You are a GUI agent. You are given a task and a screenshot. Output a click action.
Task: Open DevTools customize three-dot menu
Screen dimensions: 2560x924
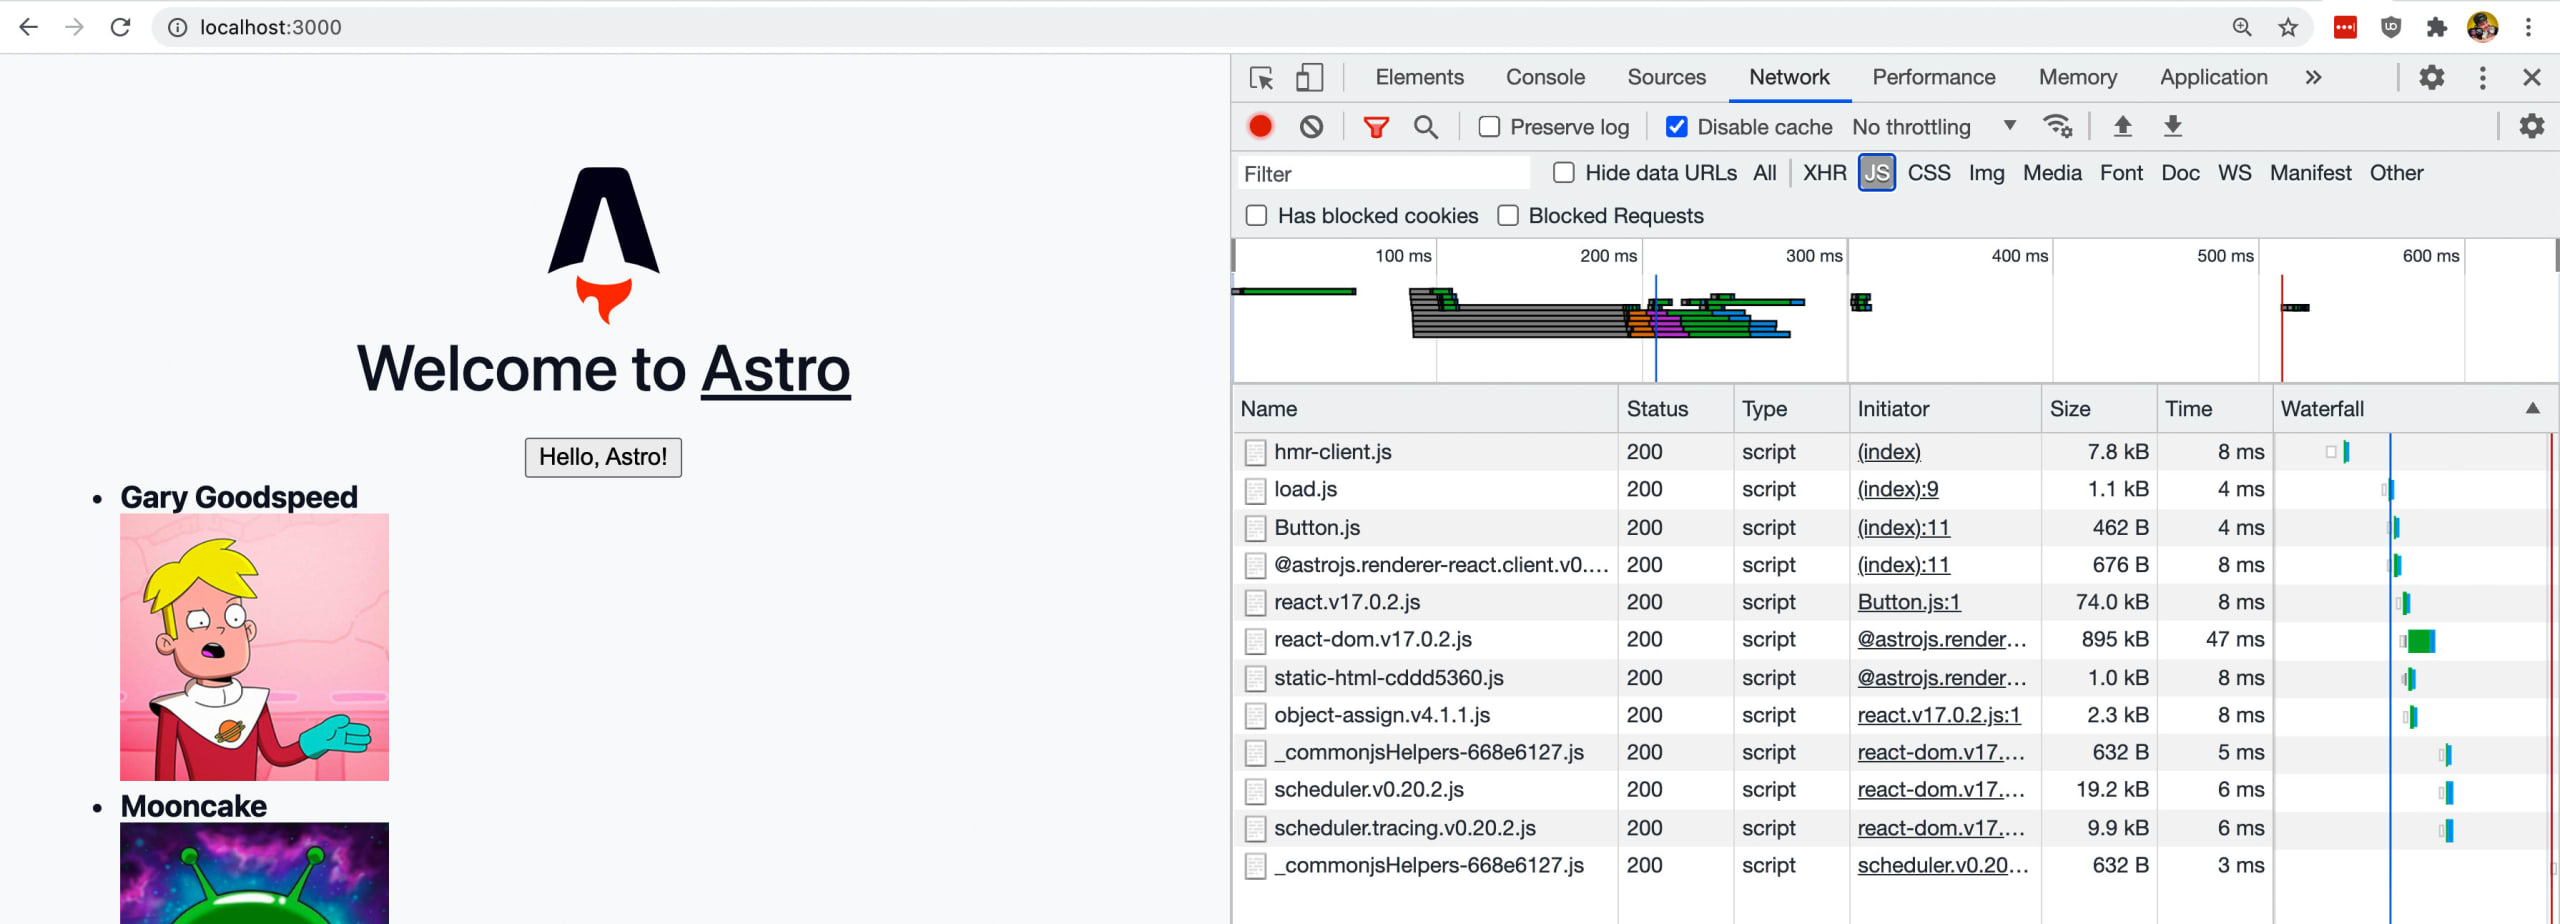pos(2482,77)
